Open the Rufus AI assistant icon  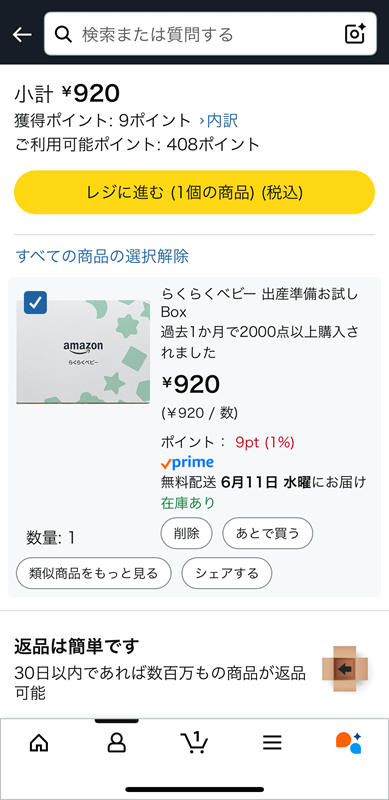click(x=349, y=743)
